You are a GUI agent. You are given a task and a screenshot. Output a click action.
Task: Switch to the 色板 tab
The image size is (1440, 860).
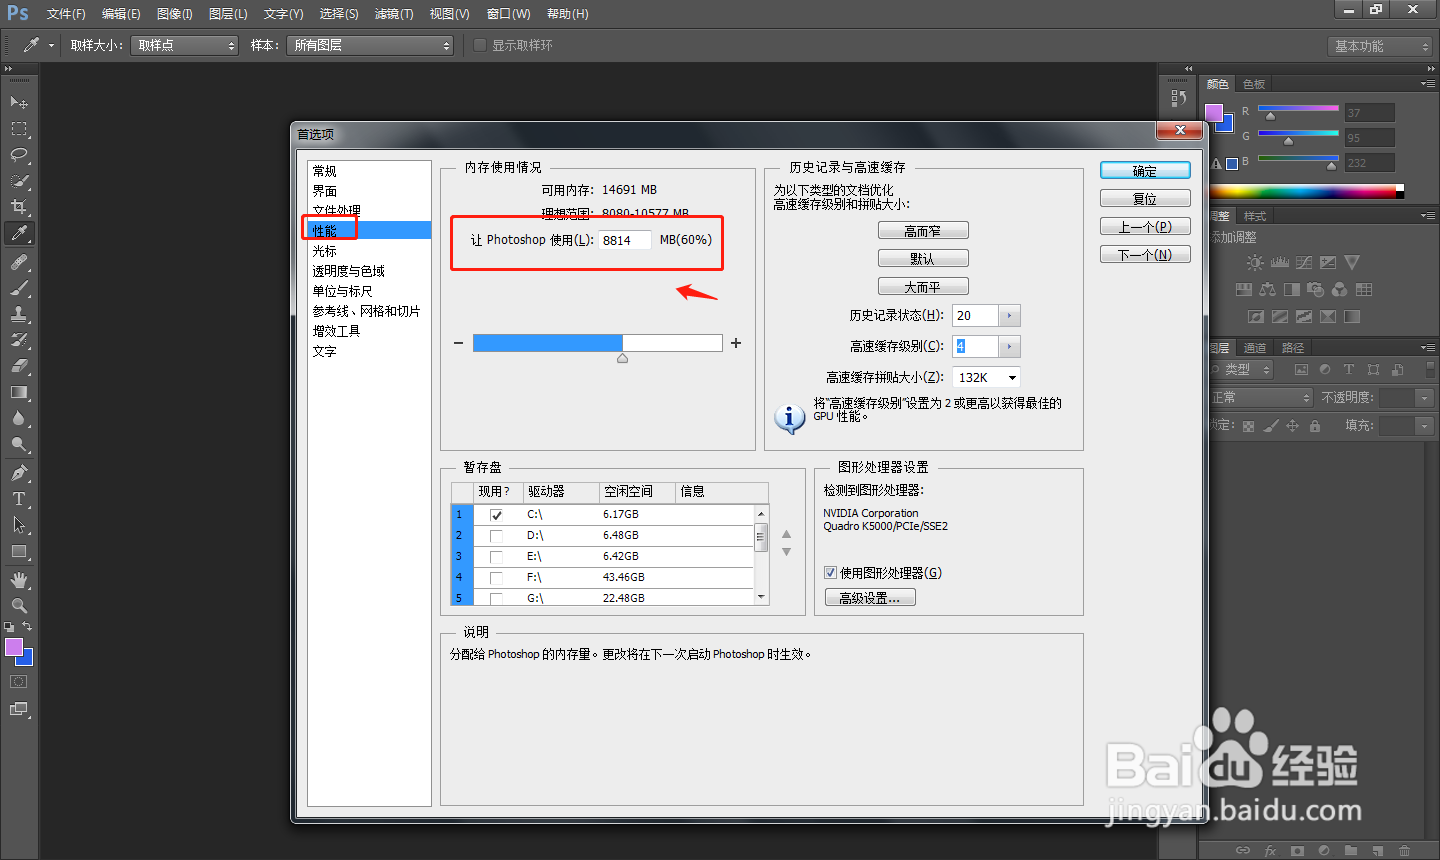tap(1254, 84)
